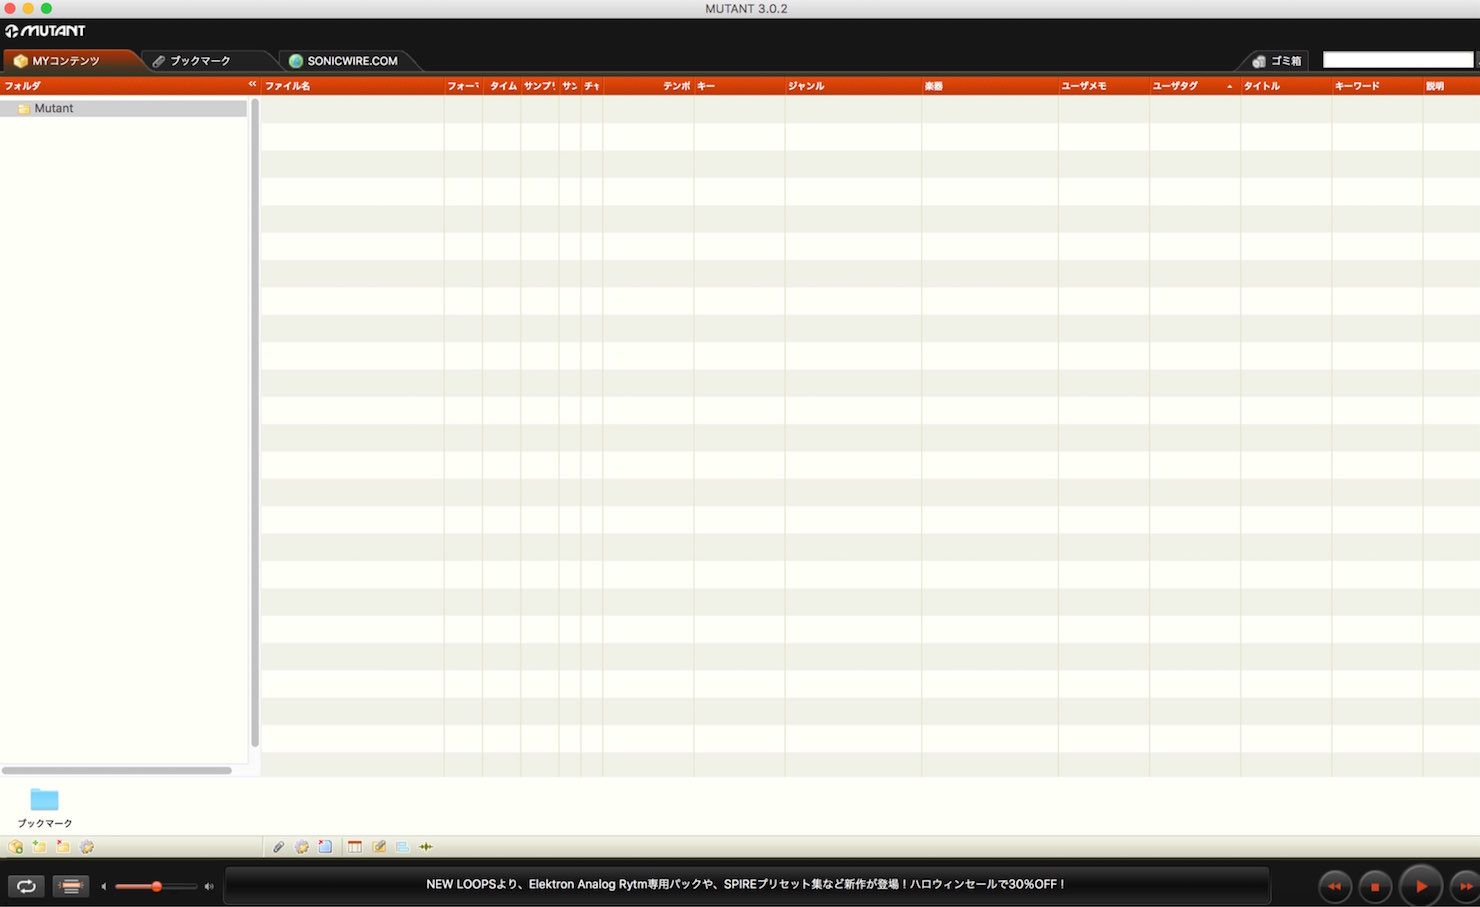Click the play button
The height and width of the screenshot is (907, 1480).
(1421, 886)
